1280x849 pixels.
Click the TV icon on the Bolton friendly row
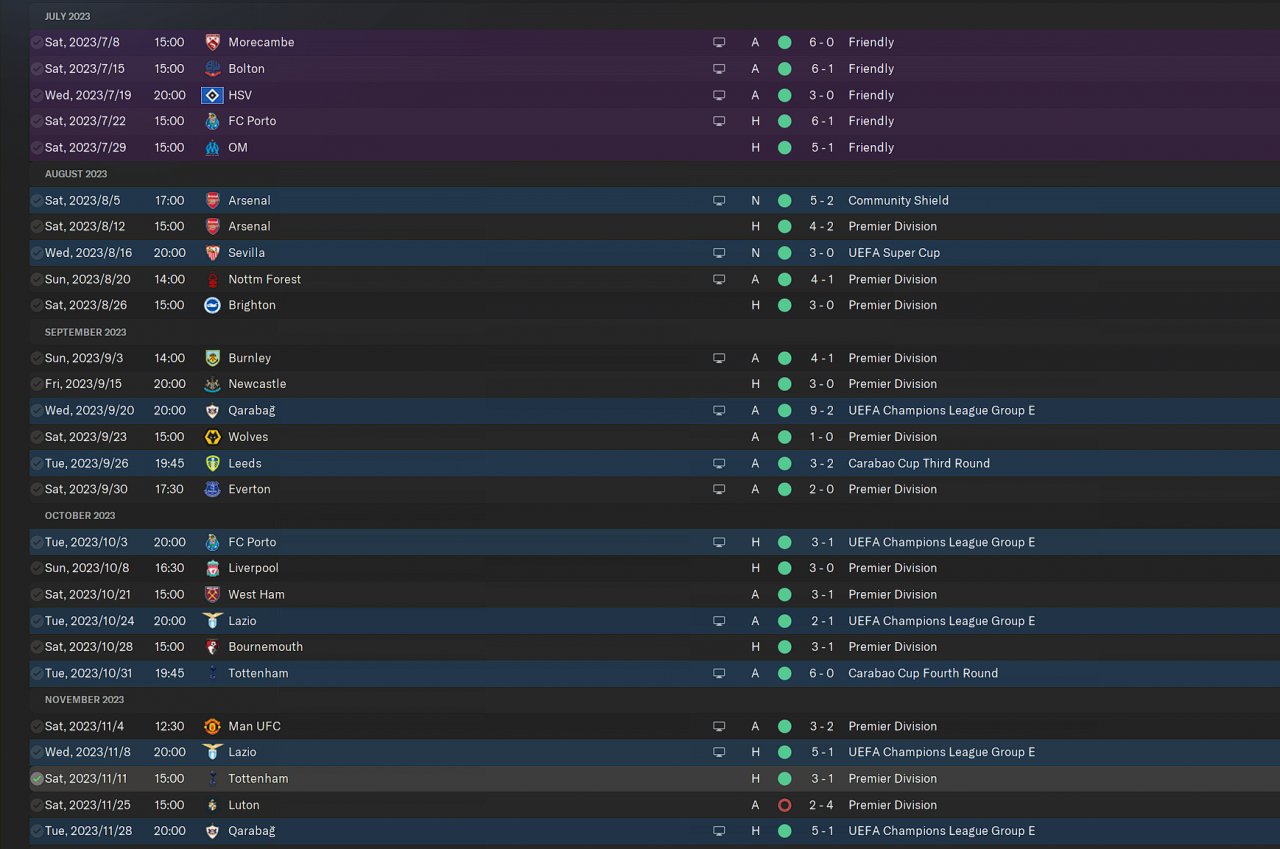[x=718, y=69]
